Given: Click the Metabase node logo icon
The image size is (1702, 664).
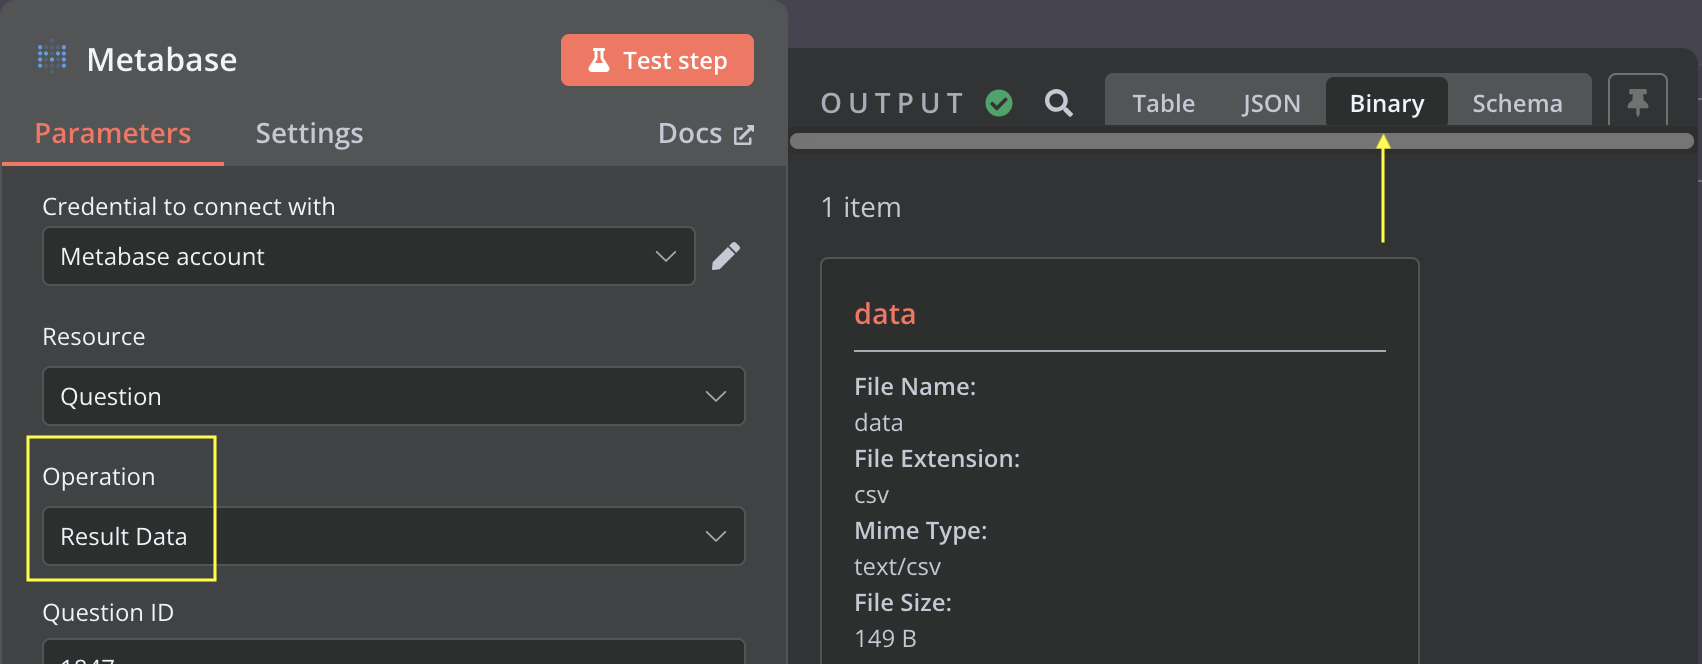Looking at the screenshot, I should click(52, 57).
